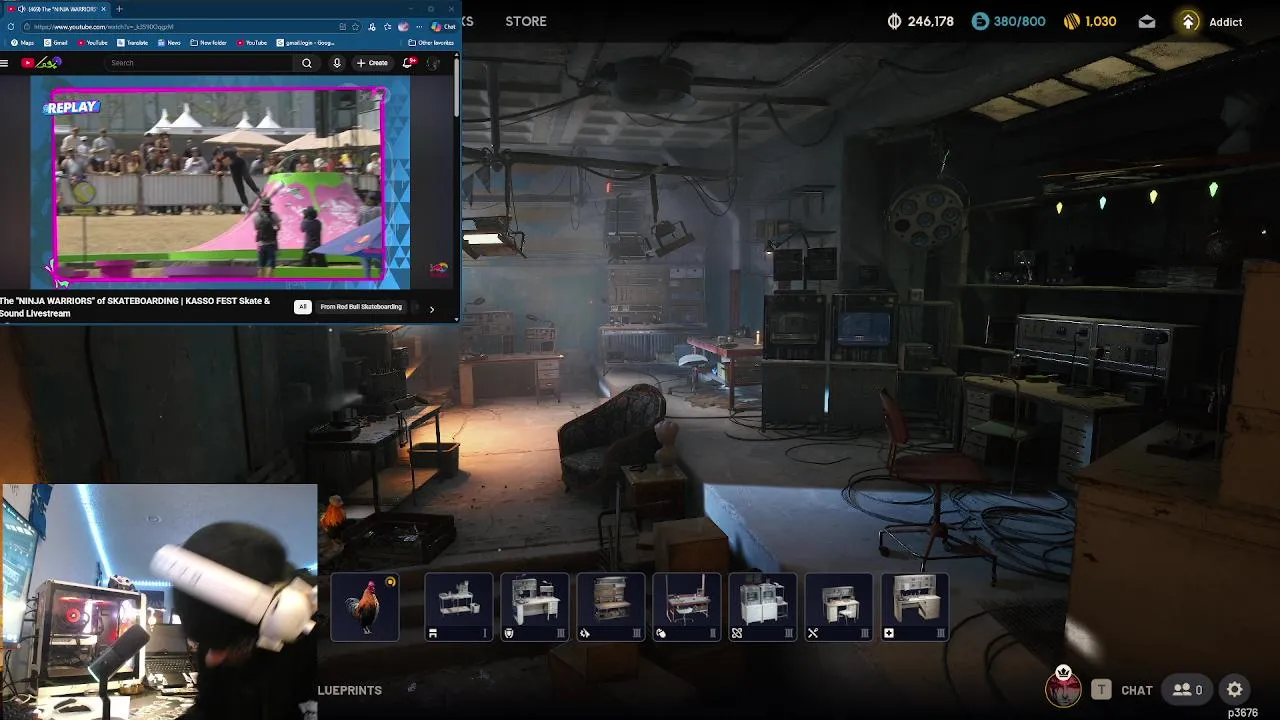Select the All filter chip
1280x720 pixels.
(x=302, y=307)
